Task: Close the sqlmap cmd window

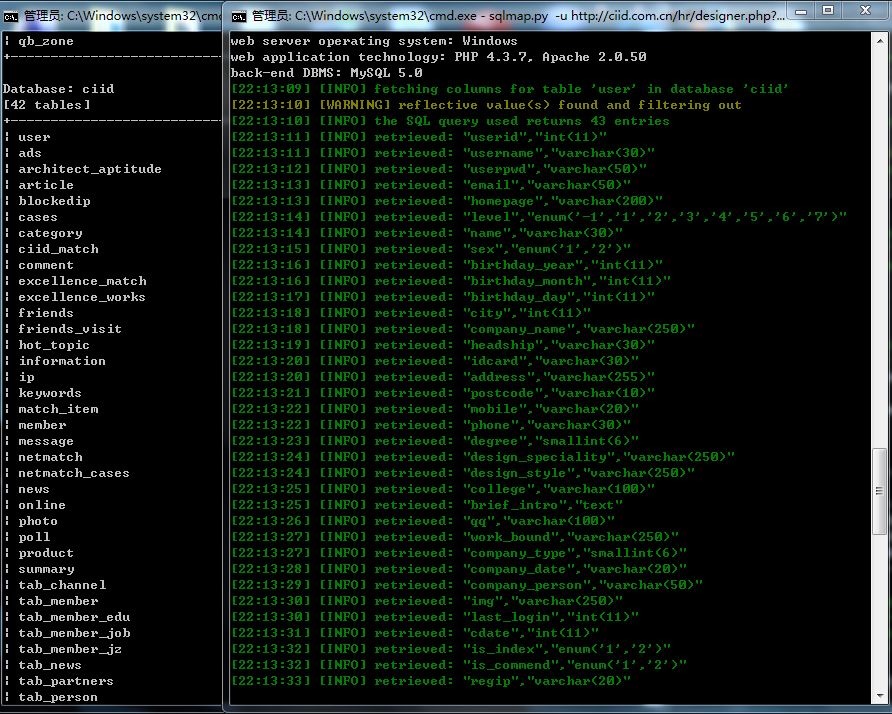Action: (865, 11)
